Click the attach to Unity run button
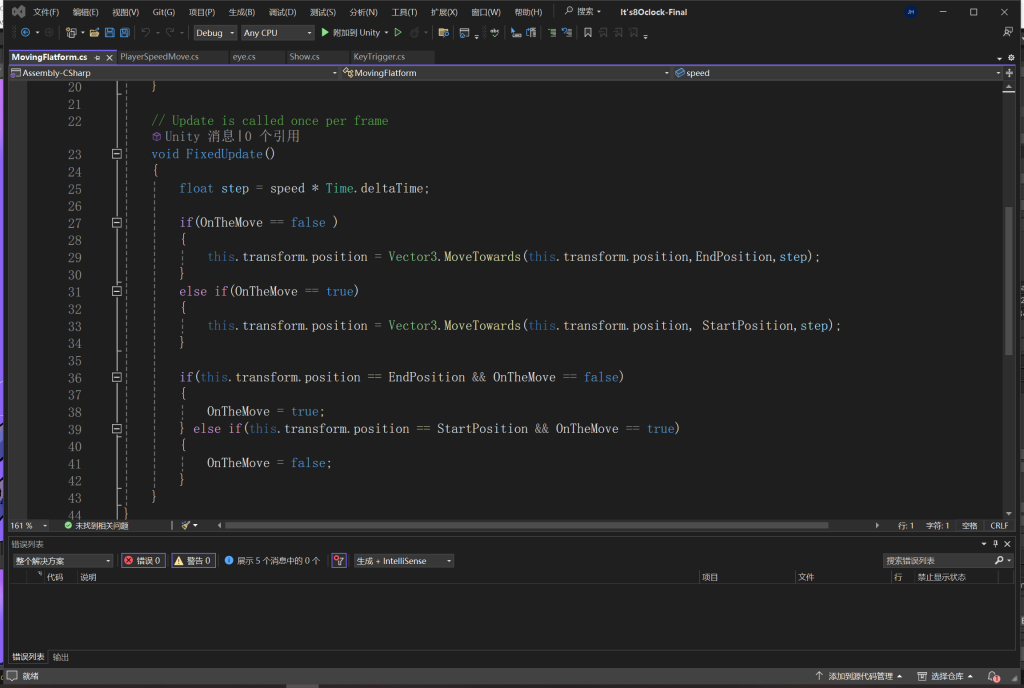The height and width of the screenshot is (688, 1024). click(x=350, y=33)
